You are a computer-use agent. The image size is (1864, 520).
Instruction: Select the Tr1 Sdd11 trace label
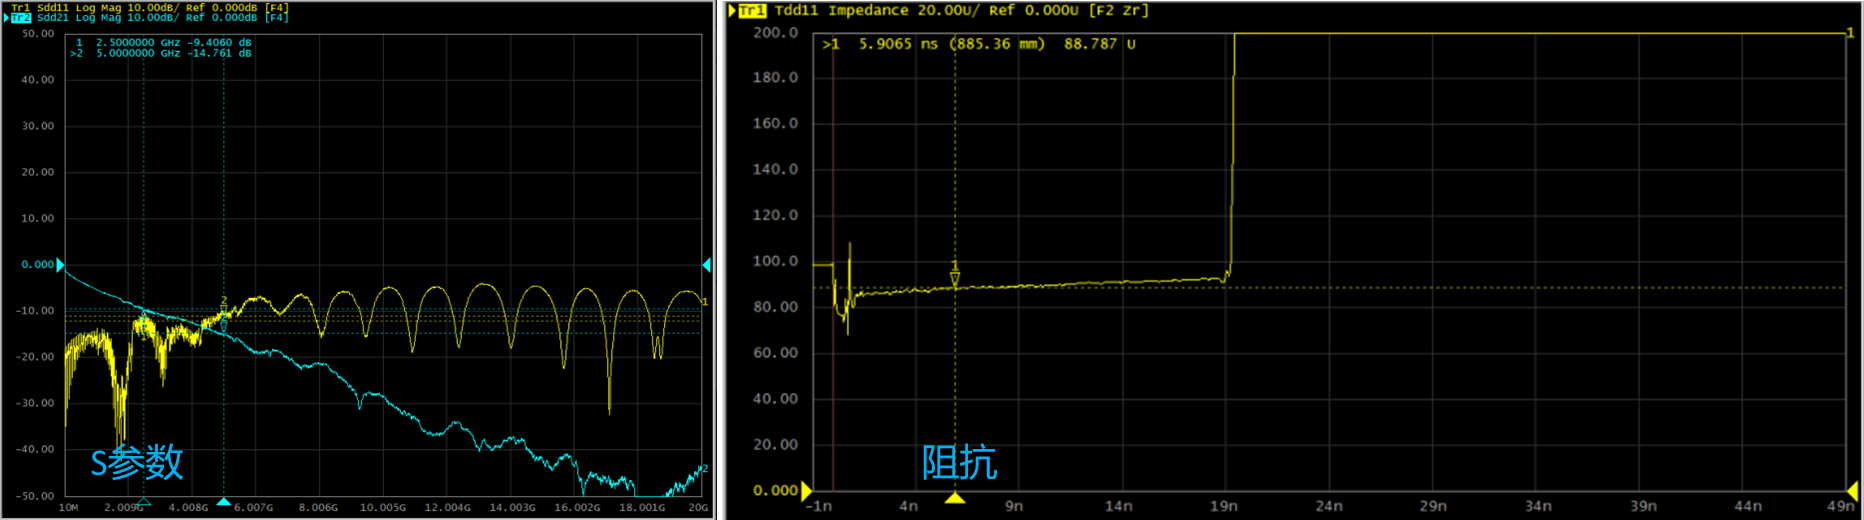pyautogui.click(x=150, y=7)
